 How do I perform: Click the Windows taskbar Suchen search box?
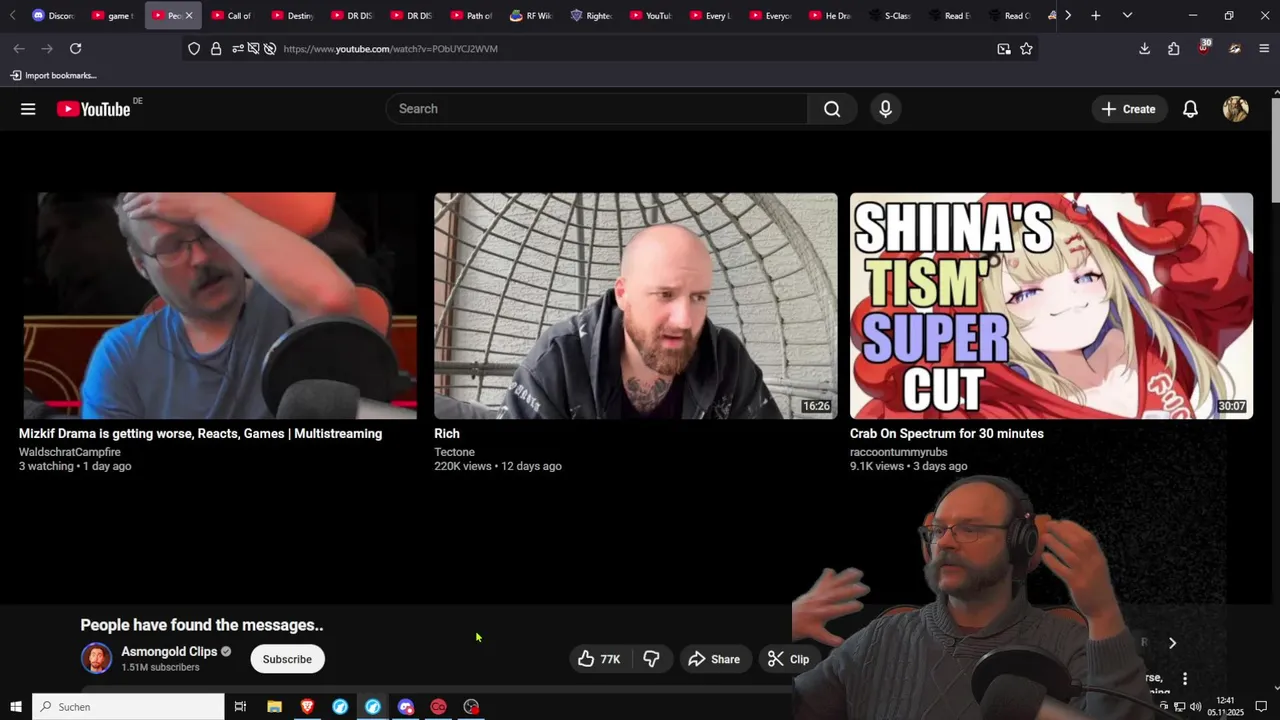click(128, 707)
